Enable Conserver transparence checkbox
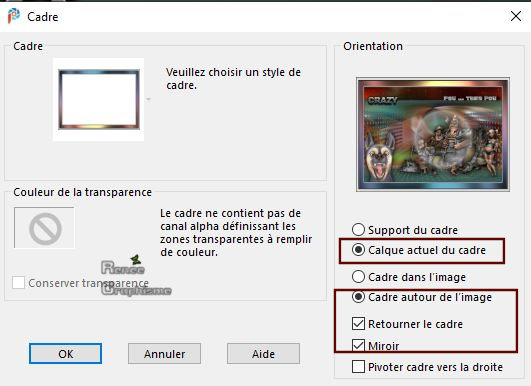The width and height of the screenshot is (531, 386). (x=18, y=282)
